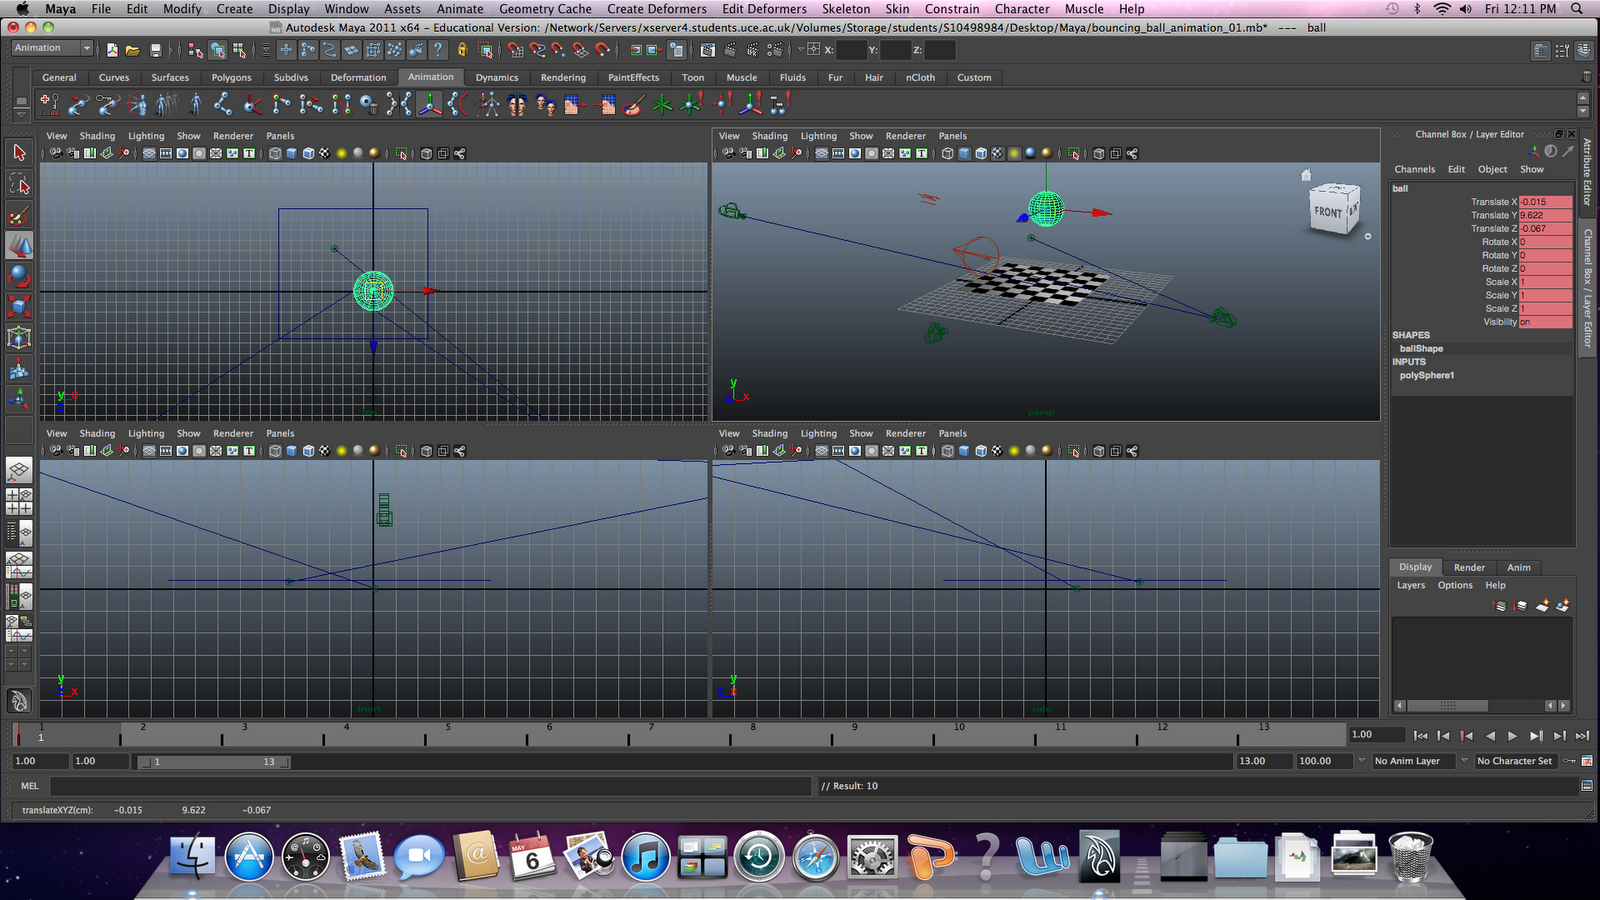Show the Attribute Editor icon top right
The height and width of the screenshot is (900, 1600).
[x=1541, y=50]
